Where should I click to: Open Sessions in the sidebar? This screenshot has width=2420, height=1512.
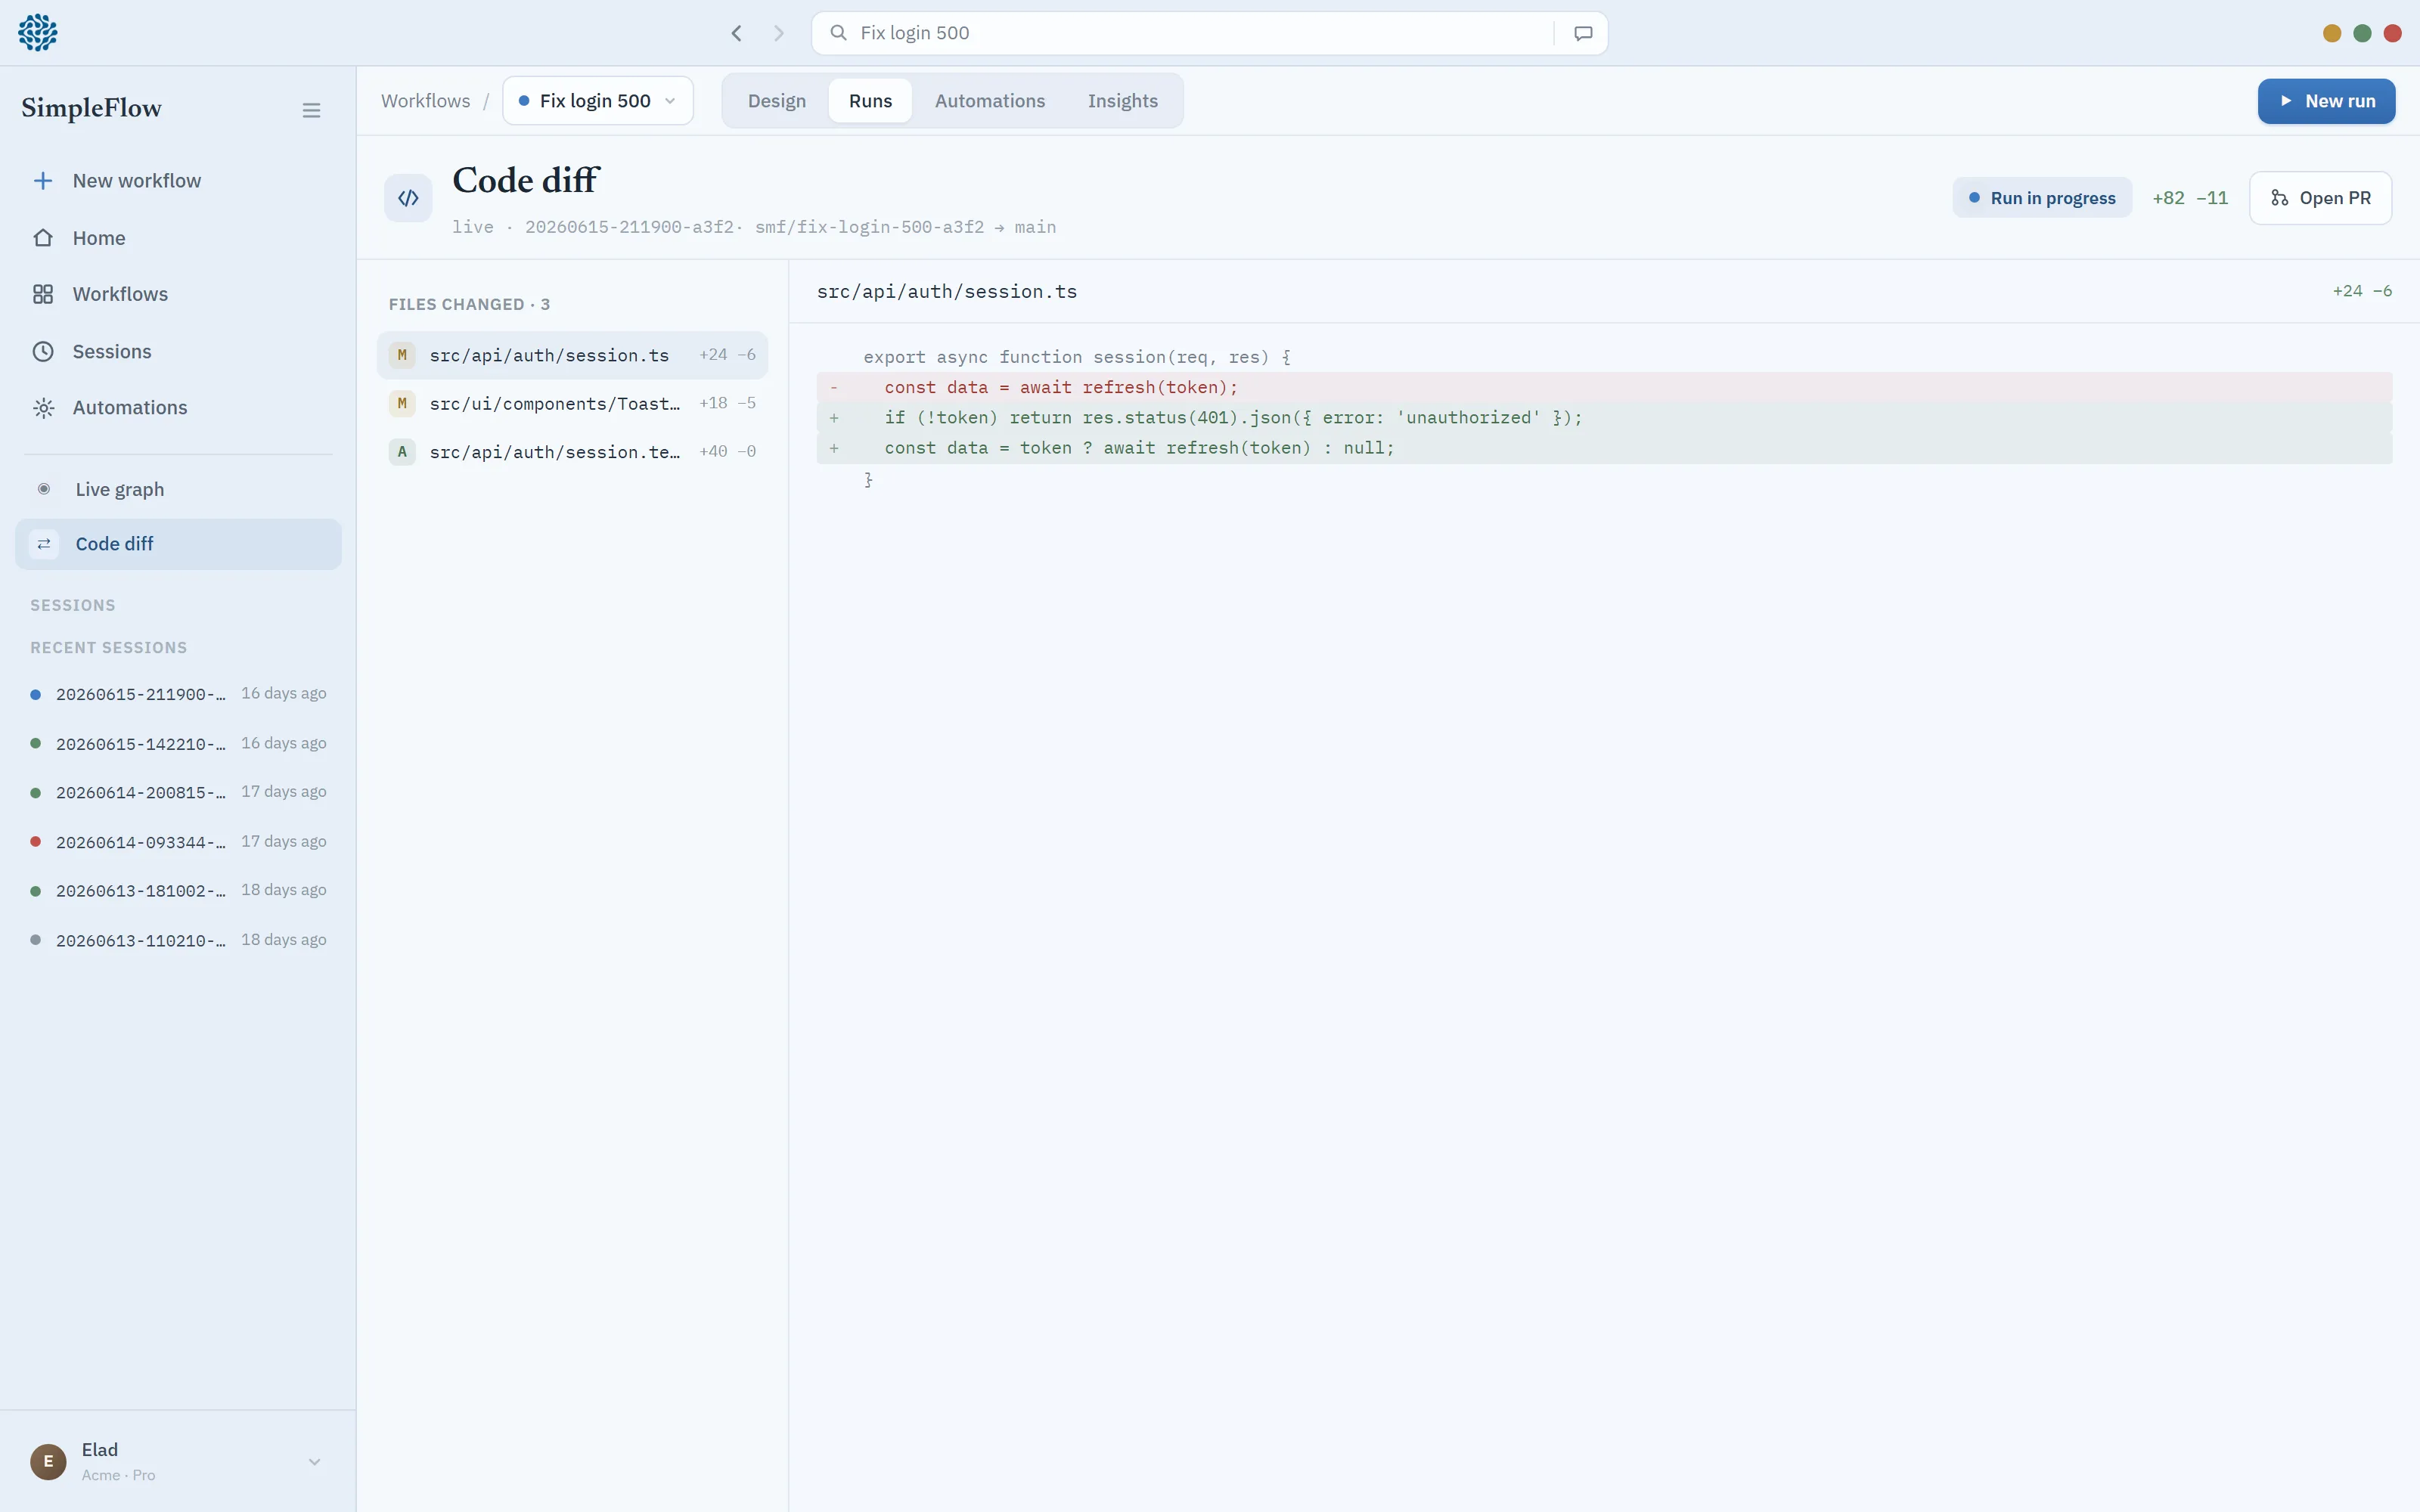coord(178,352)
